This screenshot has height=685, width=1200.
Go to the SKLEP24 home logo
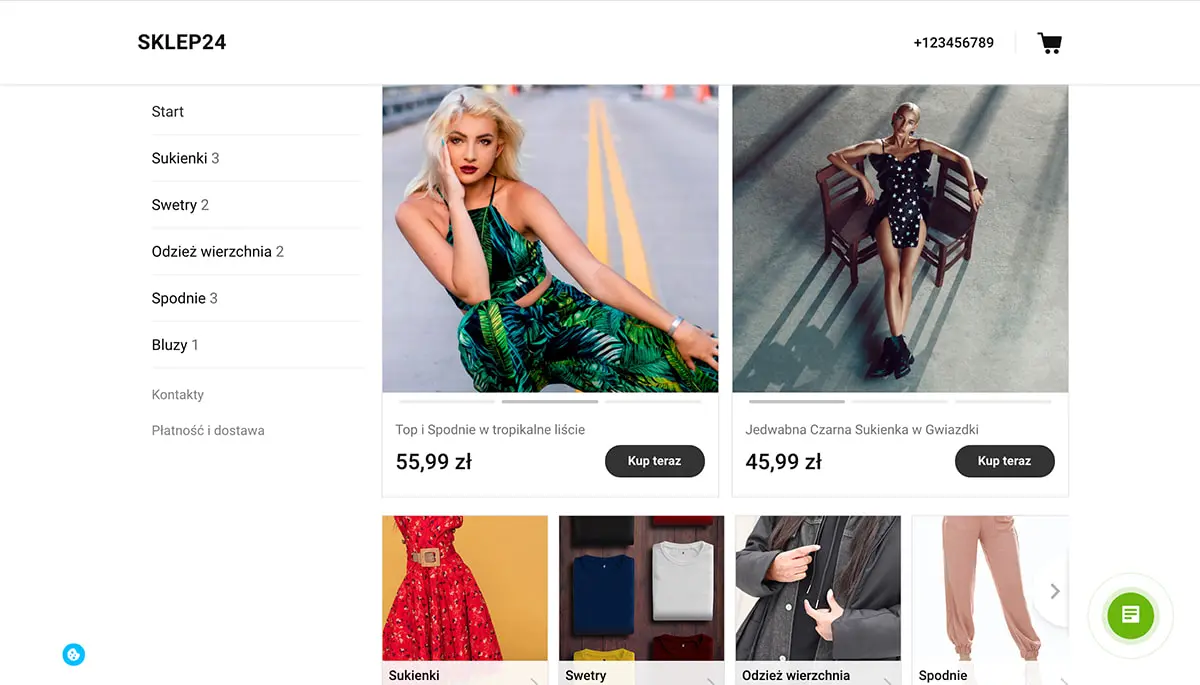(x=182, y=42)
